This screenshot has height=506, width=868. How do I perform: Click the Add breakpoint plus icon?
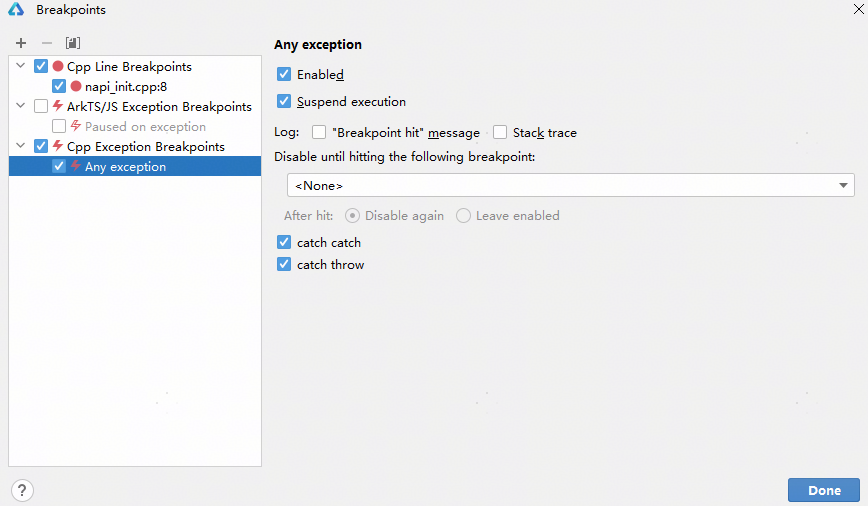click(21, 43)
